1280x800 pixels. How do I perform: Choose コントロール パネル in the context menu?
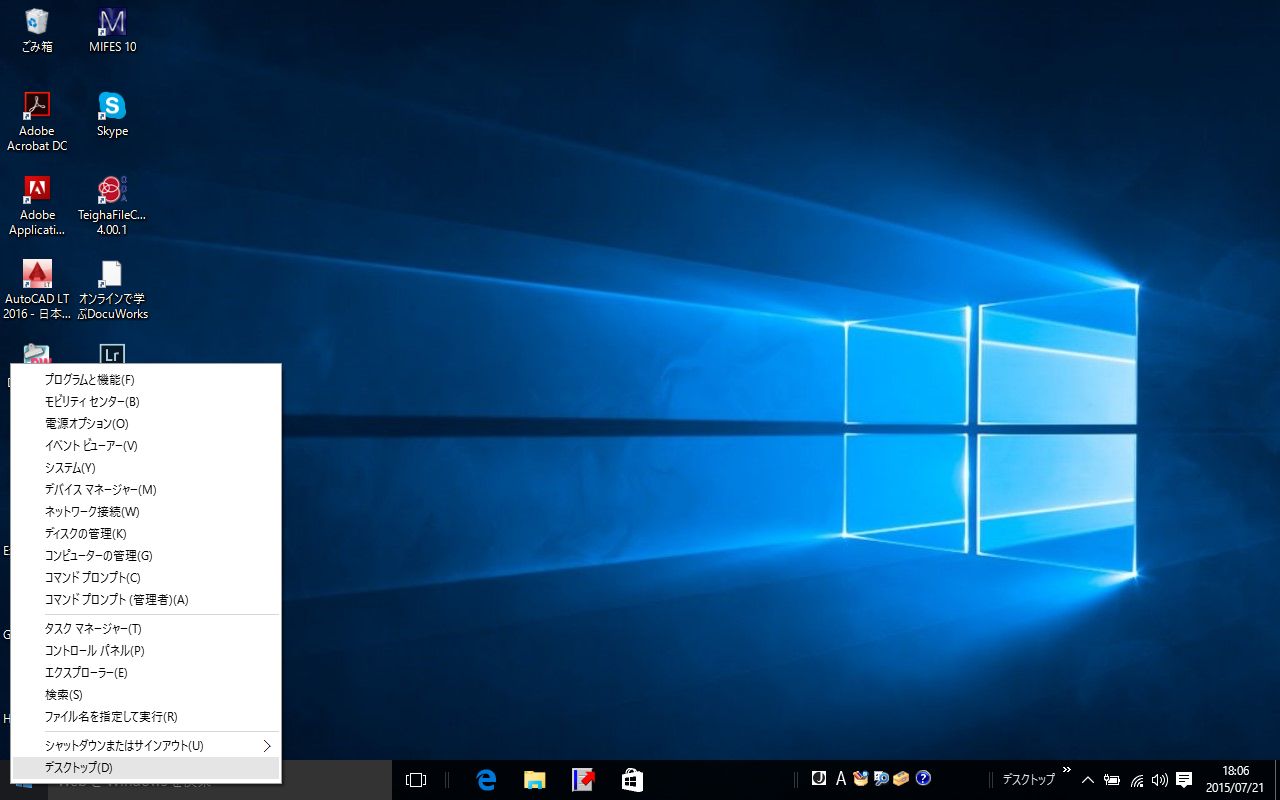[x=94, y=651]
